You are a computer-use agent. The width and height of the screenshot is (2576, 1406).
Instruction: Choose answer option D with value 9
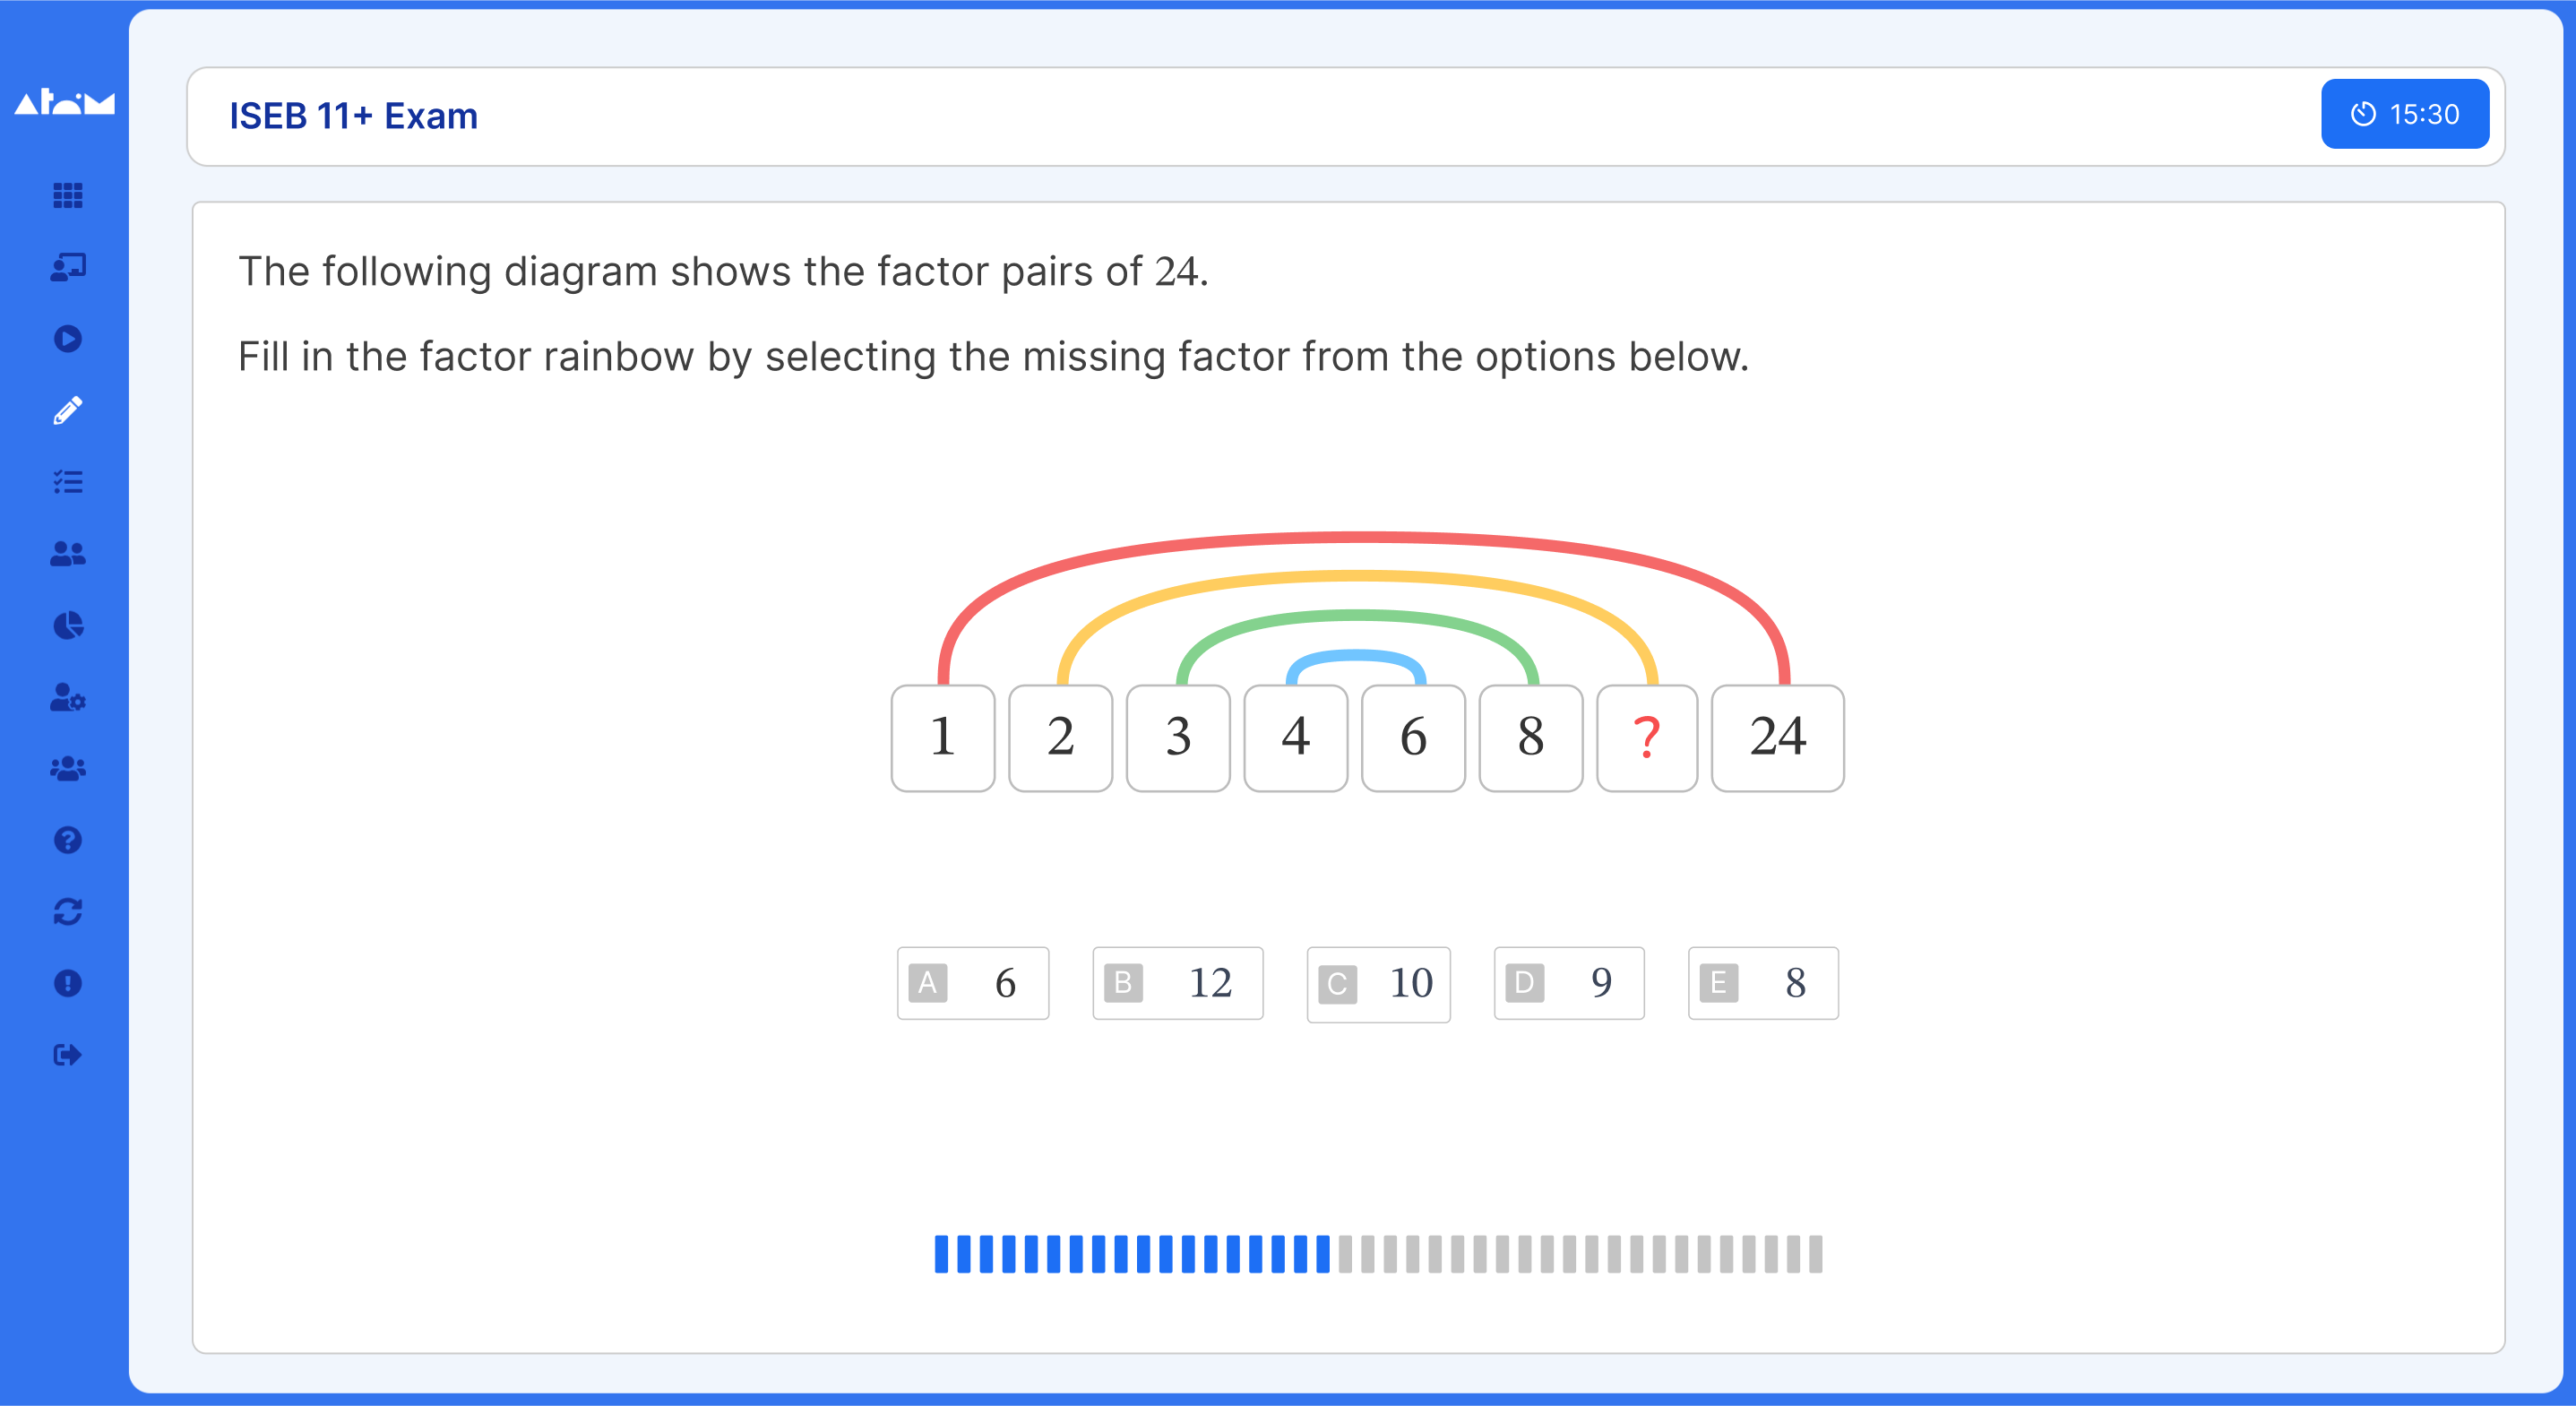click(1568, 983)
